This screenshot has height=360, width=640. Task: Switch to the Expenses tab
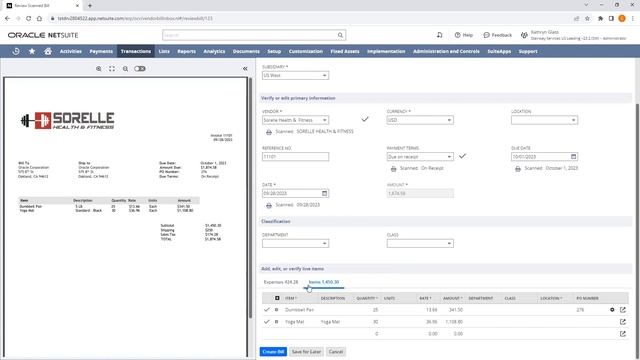tap(281, 282)
